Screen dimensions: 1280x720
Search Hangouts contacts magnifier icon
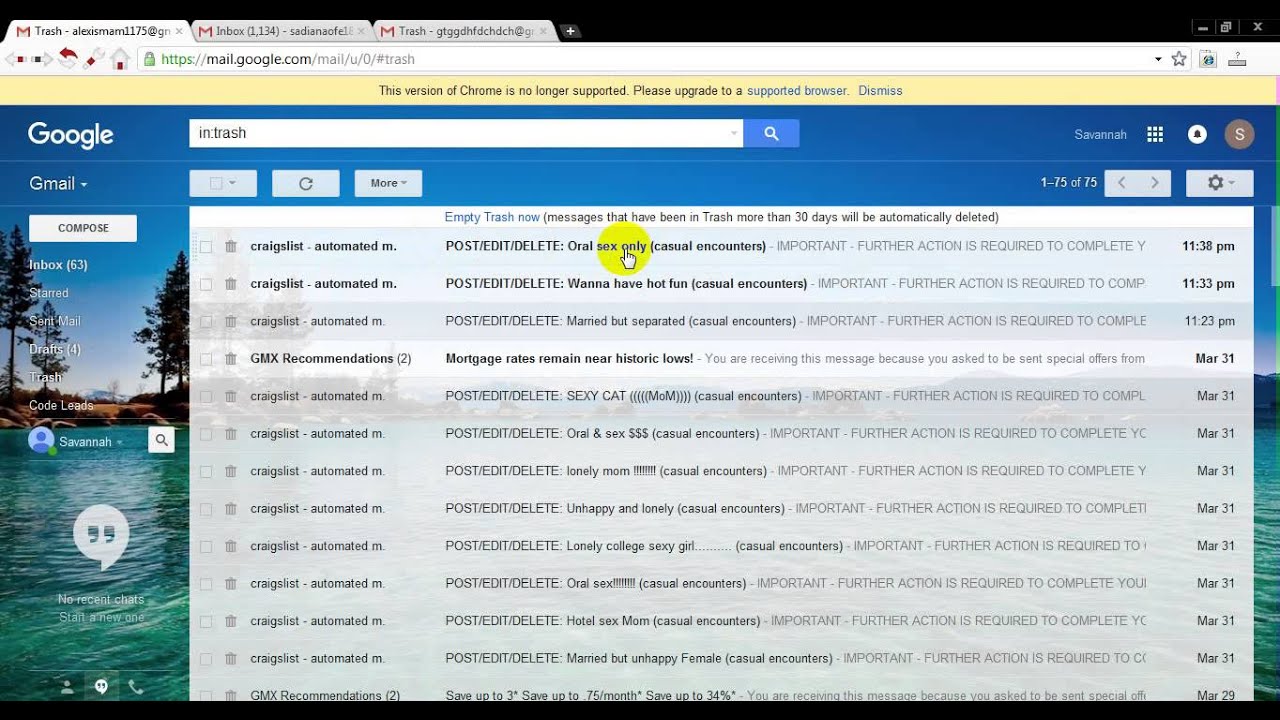pos(161,440)
